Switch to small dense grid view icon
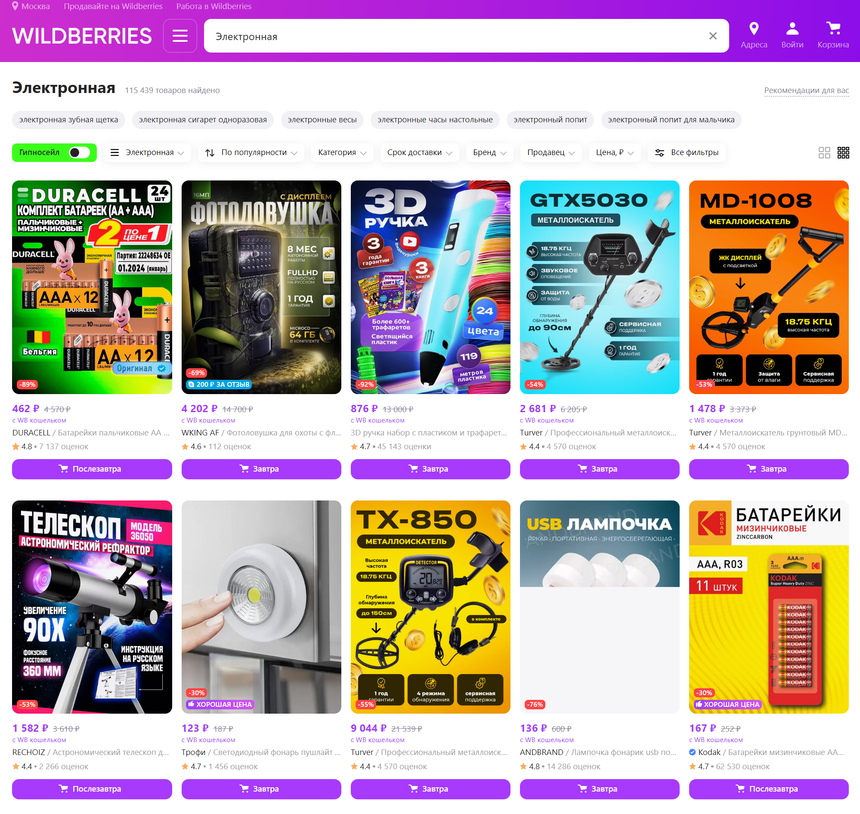The width and height of the screenshot is (860, 814). tap(843, 152)
